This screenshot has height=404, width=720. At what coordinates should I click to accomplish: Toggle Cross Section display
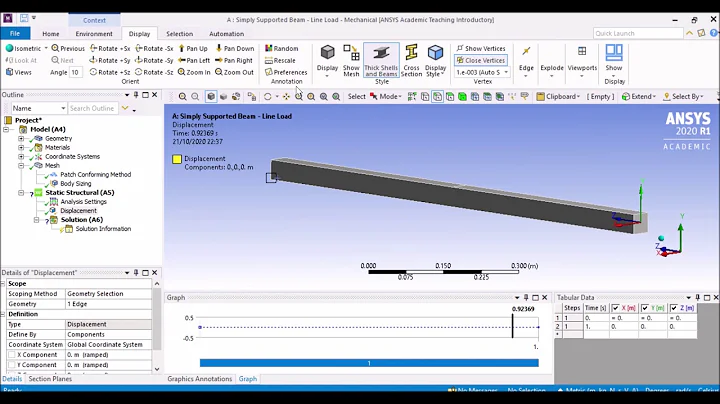(x=411, y=61)
